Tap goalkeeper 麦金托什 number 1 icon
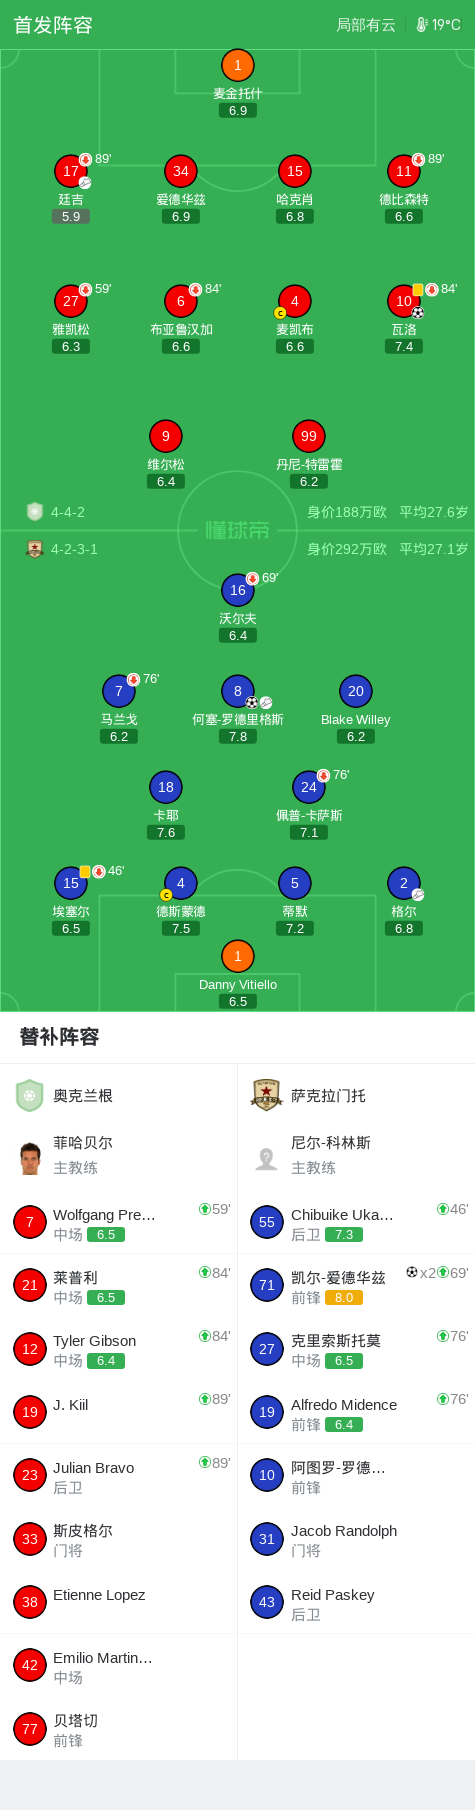 click(x=238, y=65)
